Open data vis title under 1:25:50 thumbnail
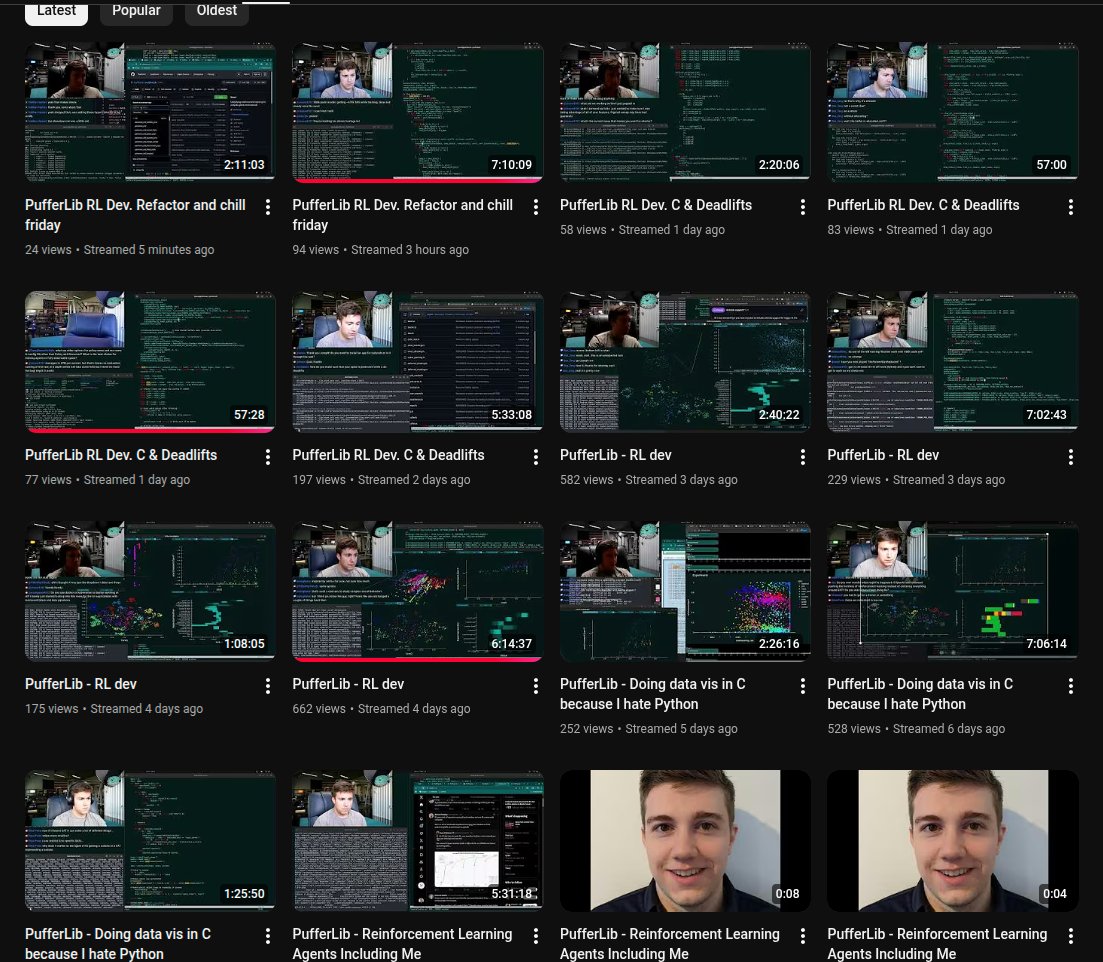 tap(118, 944)
